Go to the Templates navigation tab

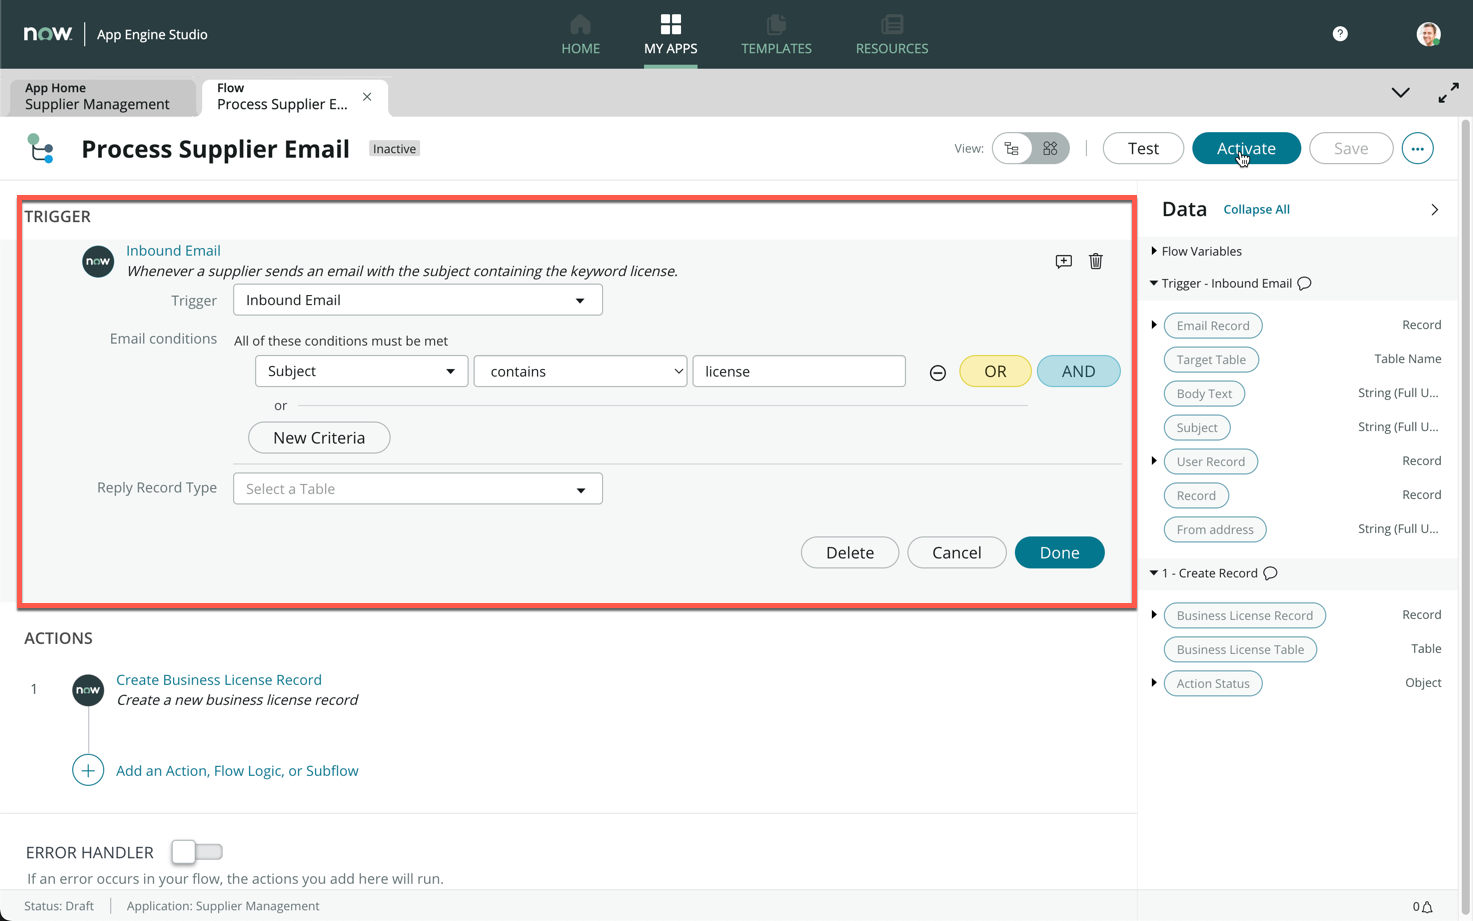pyautogui.click(x=776, y=34)
